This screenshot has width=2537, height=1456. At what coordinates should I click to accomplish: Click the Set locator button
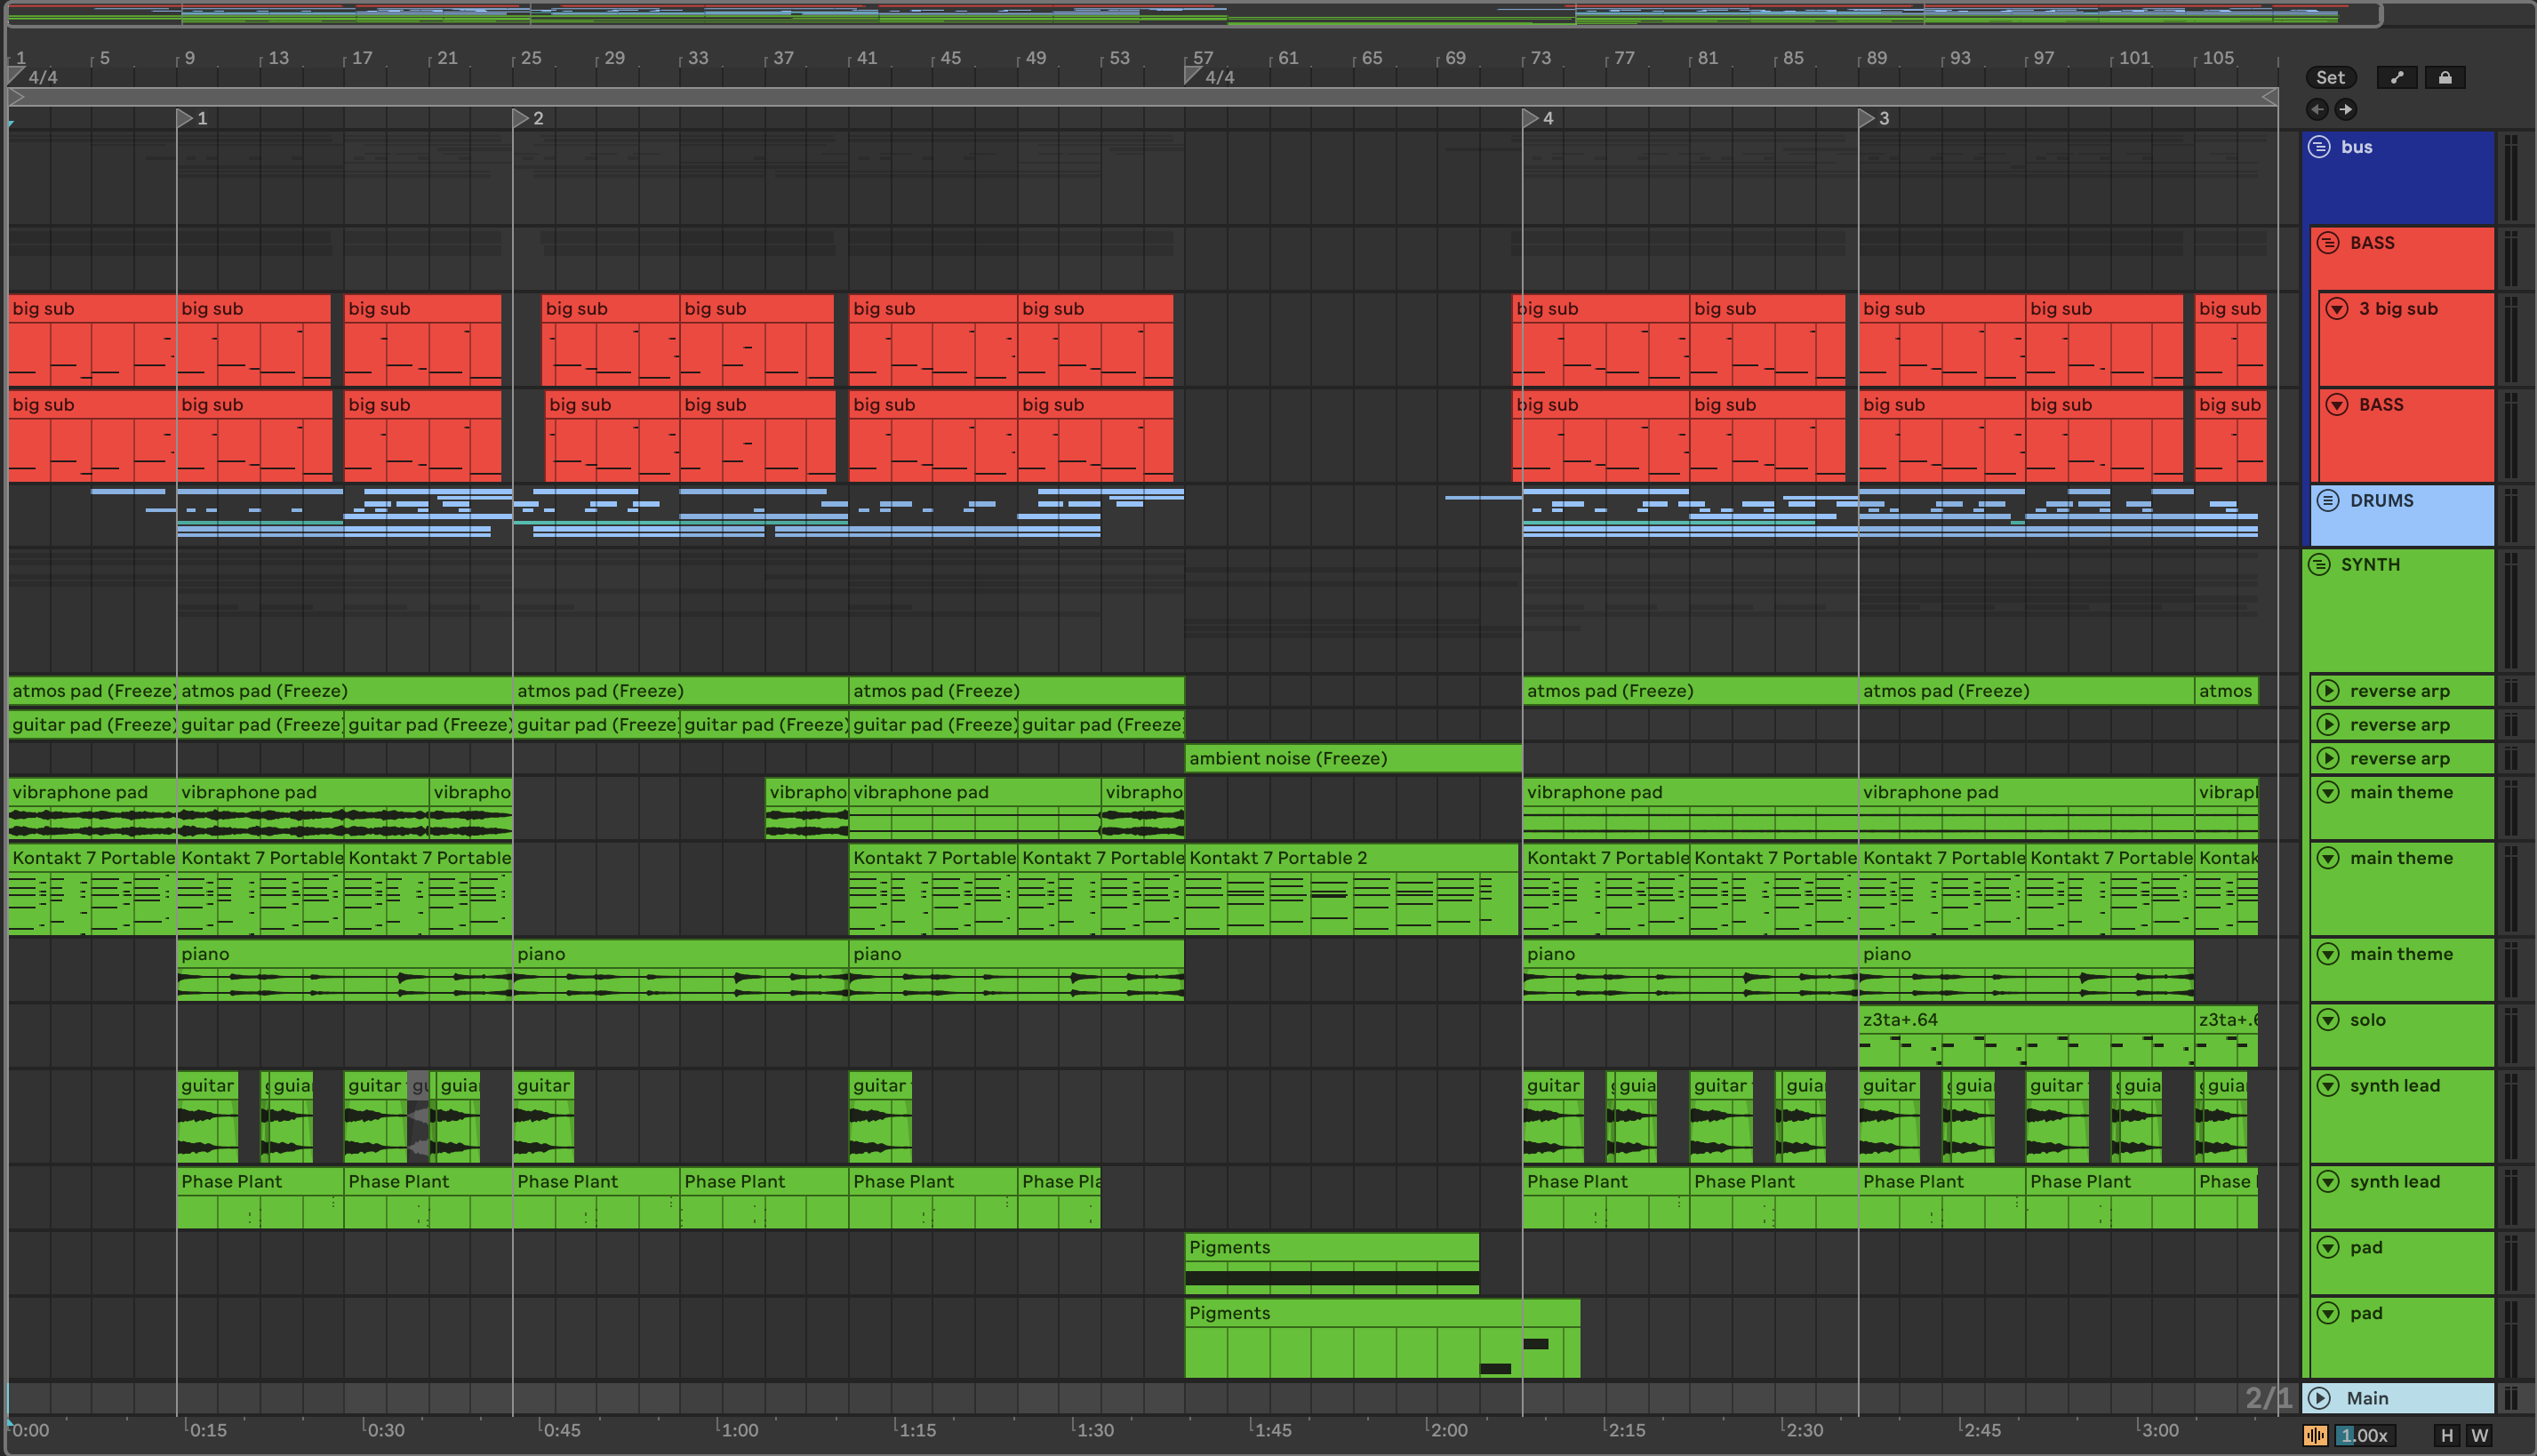pyautogui.click(x=2330, y=77)
